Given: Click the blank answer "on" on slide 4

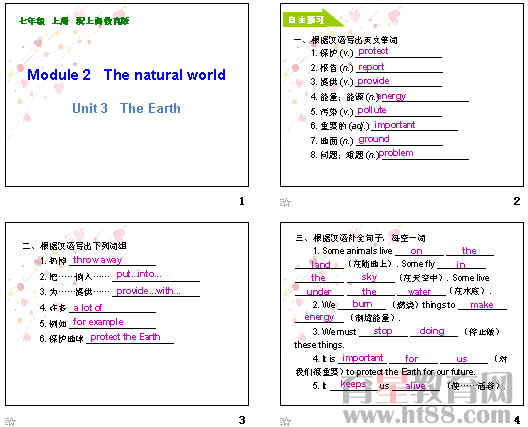Looking at the screenshot, I should click(416, 251).
